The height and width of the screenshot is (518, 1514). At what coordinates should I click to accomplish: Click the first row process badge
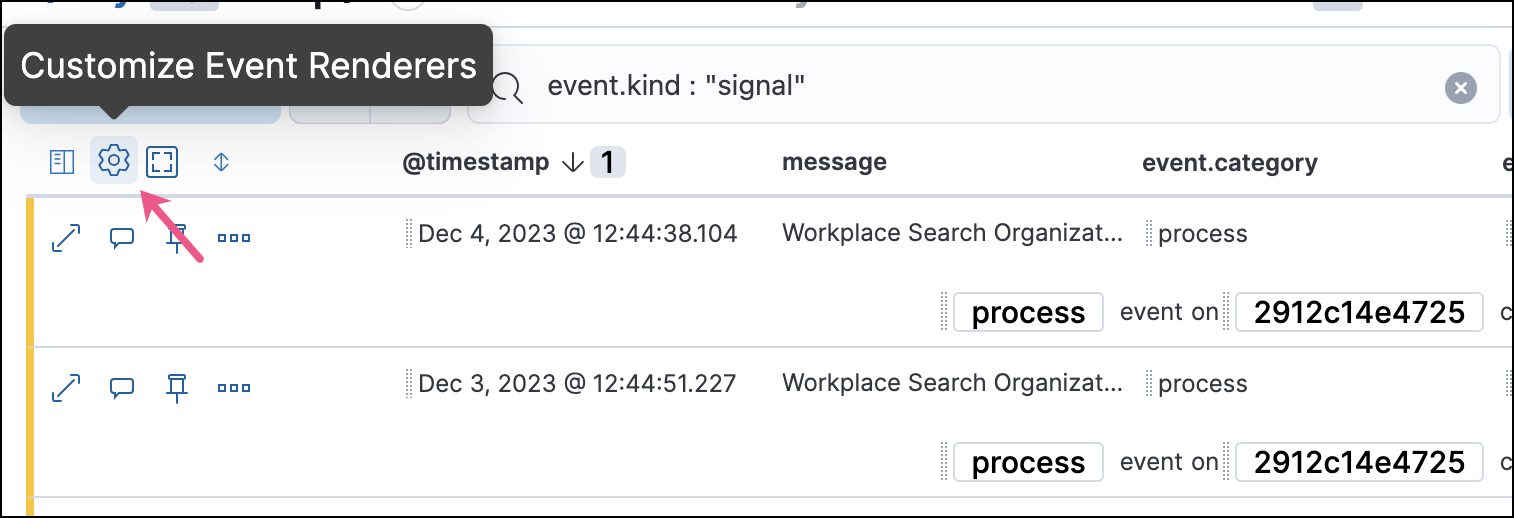tap(1028, 313)
